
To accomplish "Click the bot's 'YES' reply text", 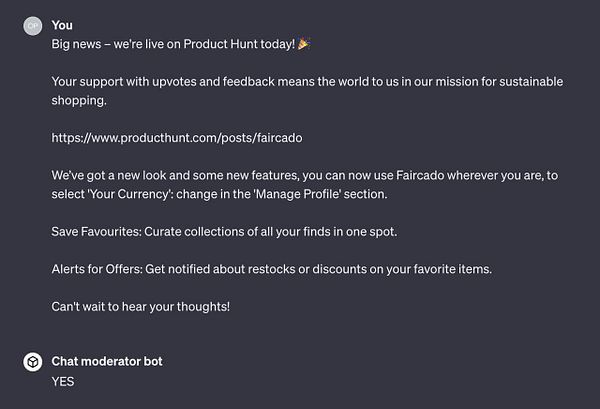I will tap(63, 381).
